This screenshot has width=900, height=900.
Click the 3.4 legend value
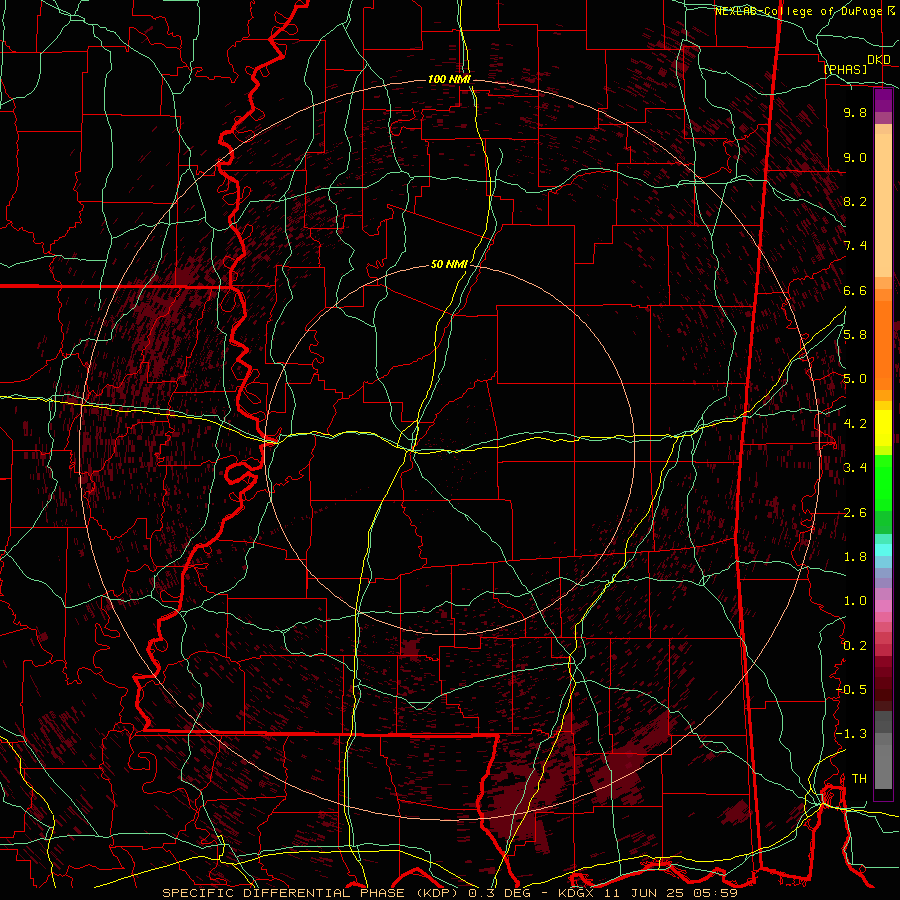pos(855,468)
